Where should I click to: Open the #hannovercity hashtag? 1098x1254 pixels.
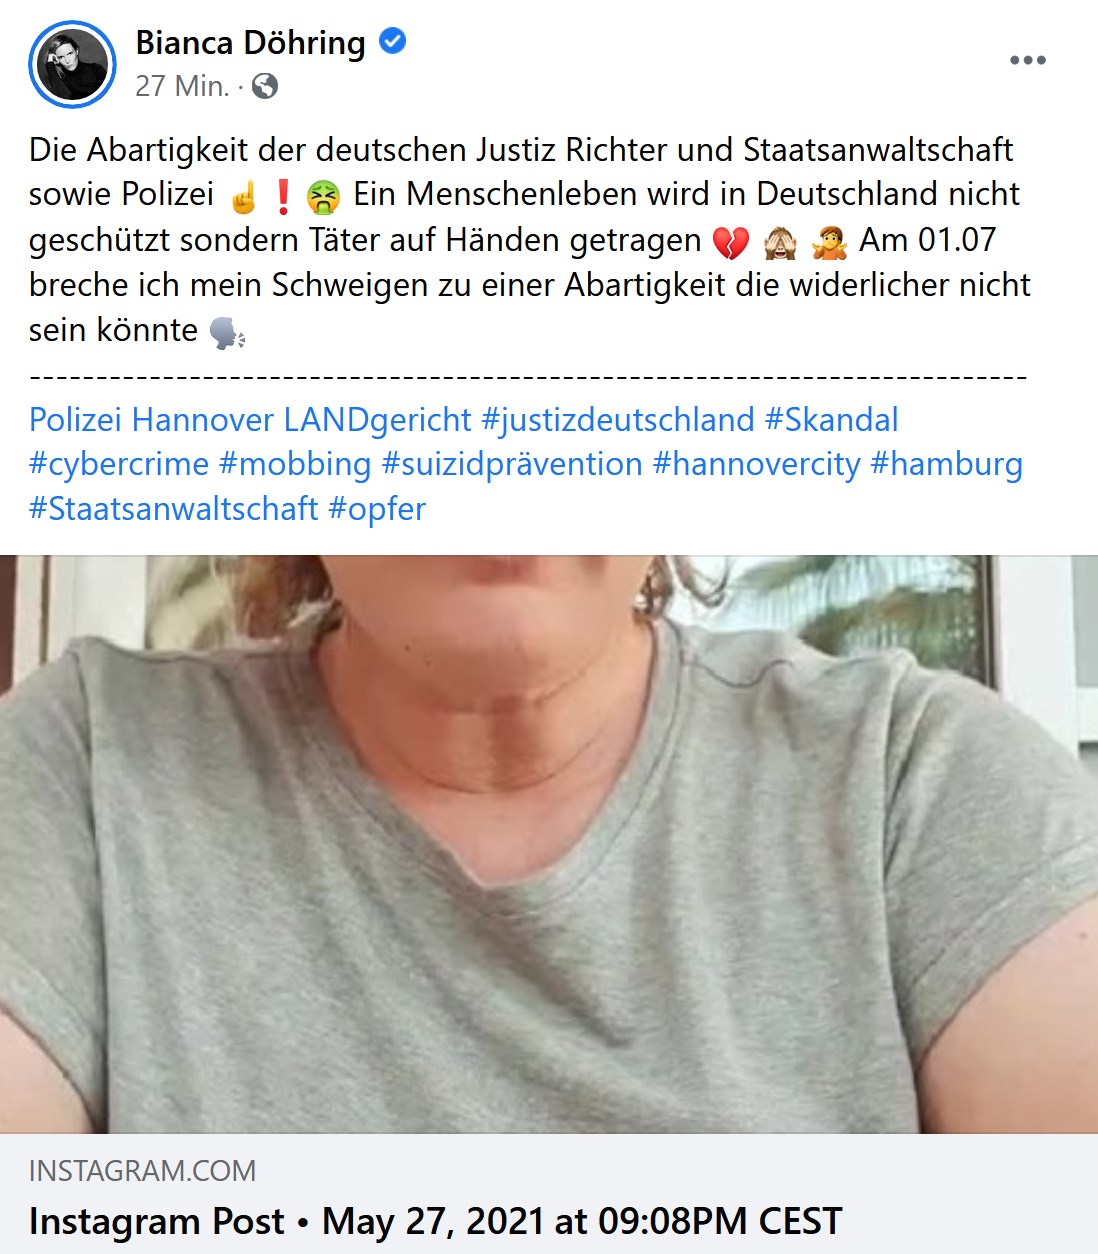[757, 465]
